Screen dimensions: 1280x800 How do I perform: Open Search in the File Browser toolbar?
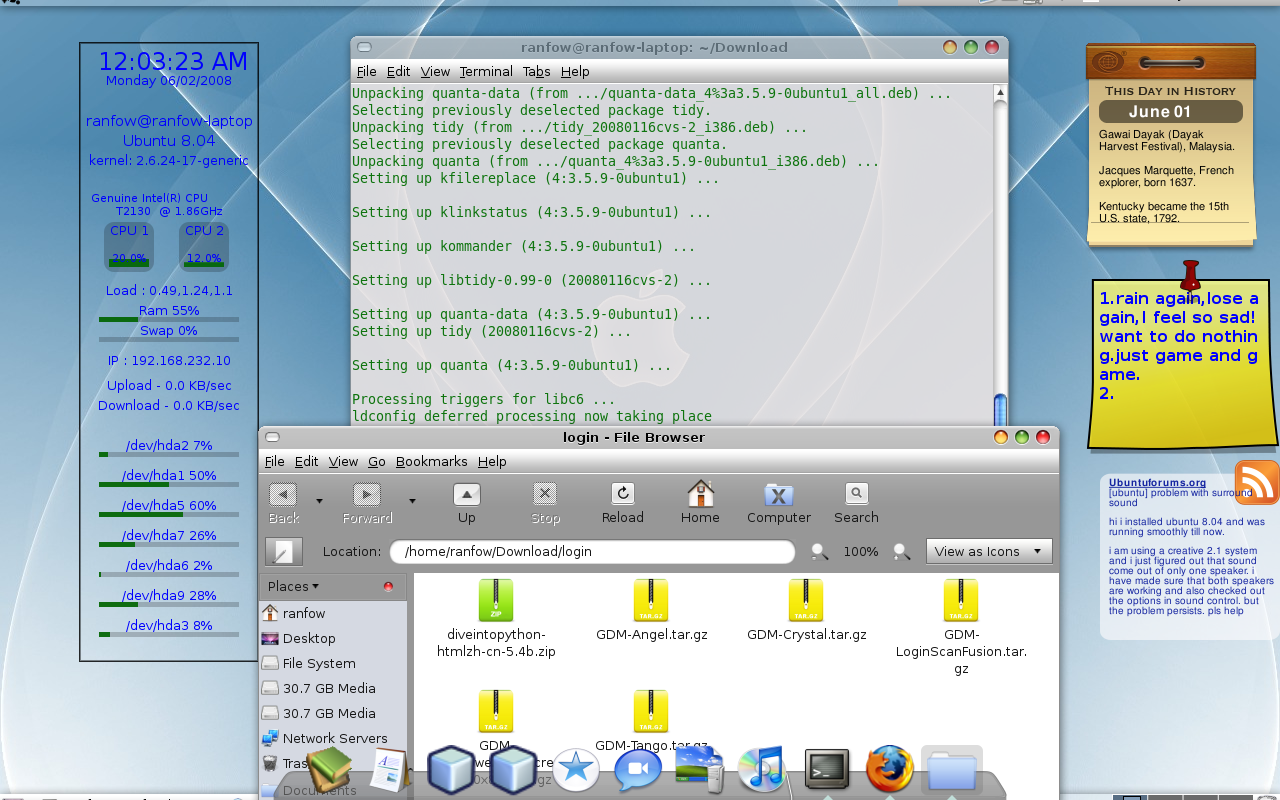(x=856, y=503)
